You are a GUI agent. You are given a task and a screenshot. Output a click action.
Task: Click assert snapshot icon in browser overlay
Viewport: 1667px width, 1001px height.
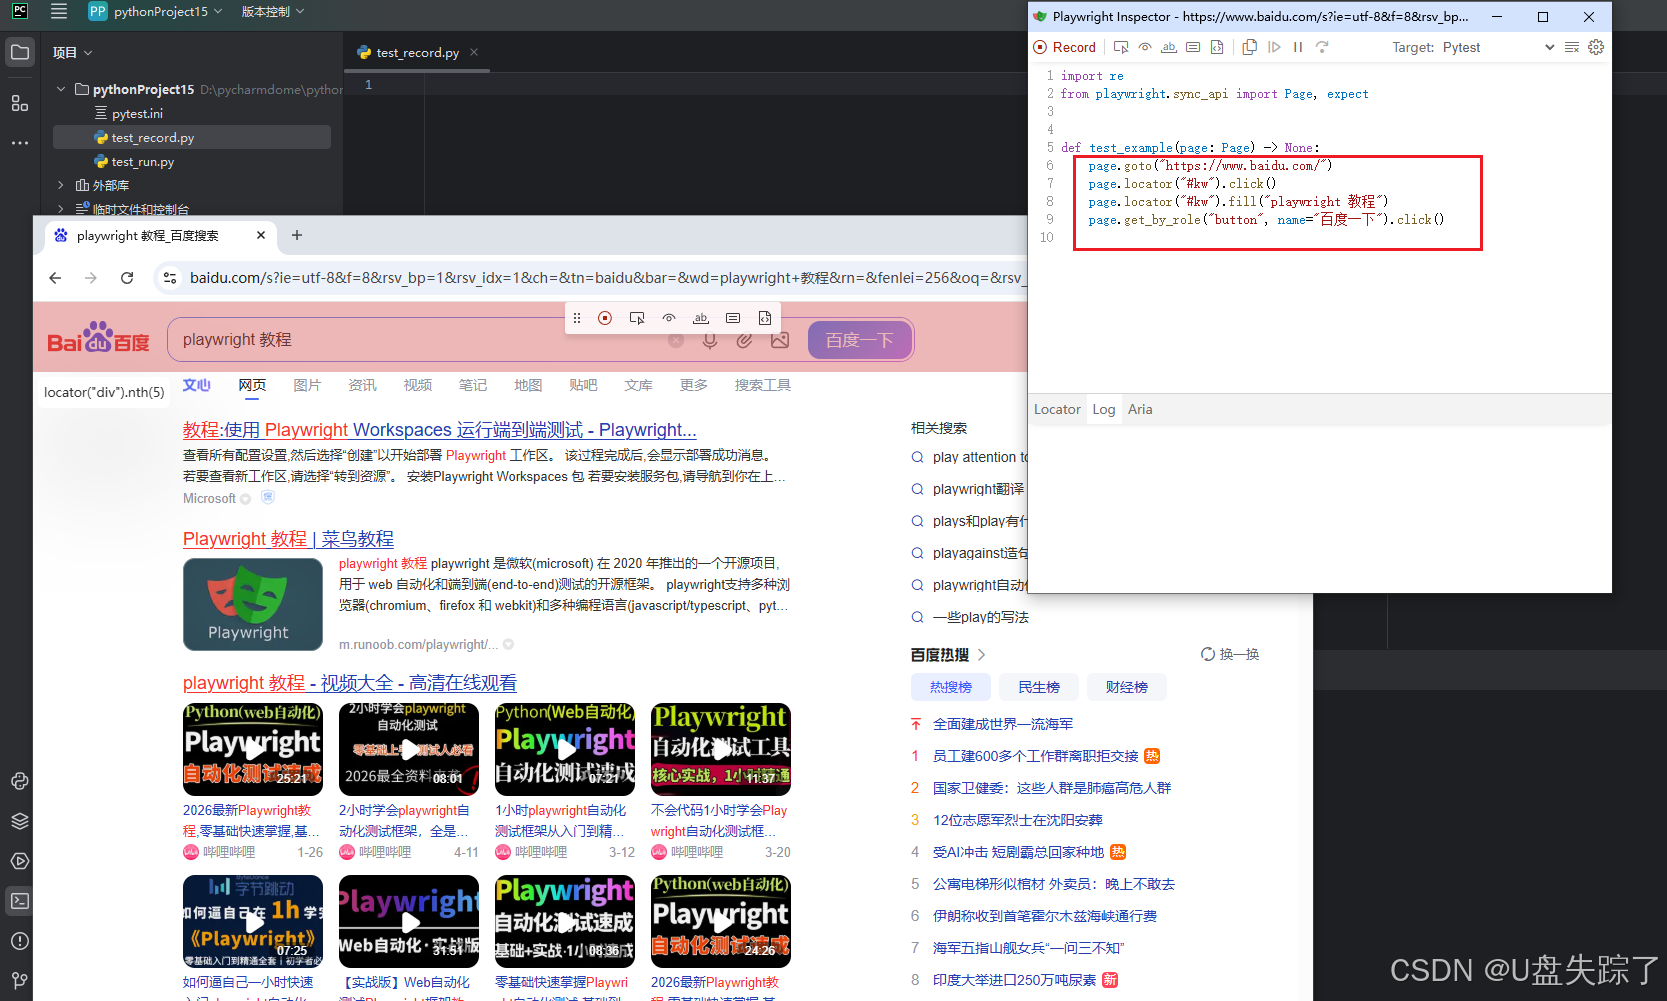[x=765, y=318]
